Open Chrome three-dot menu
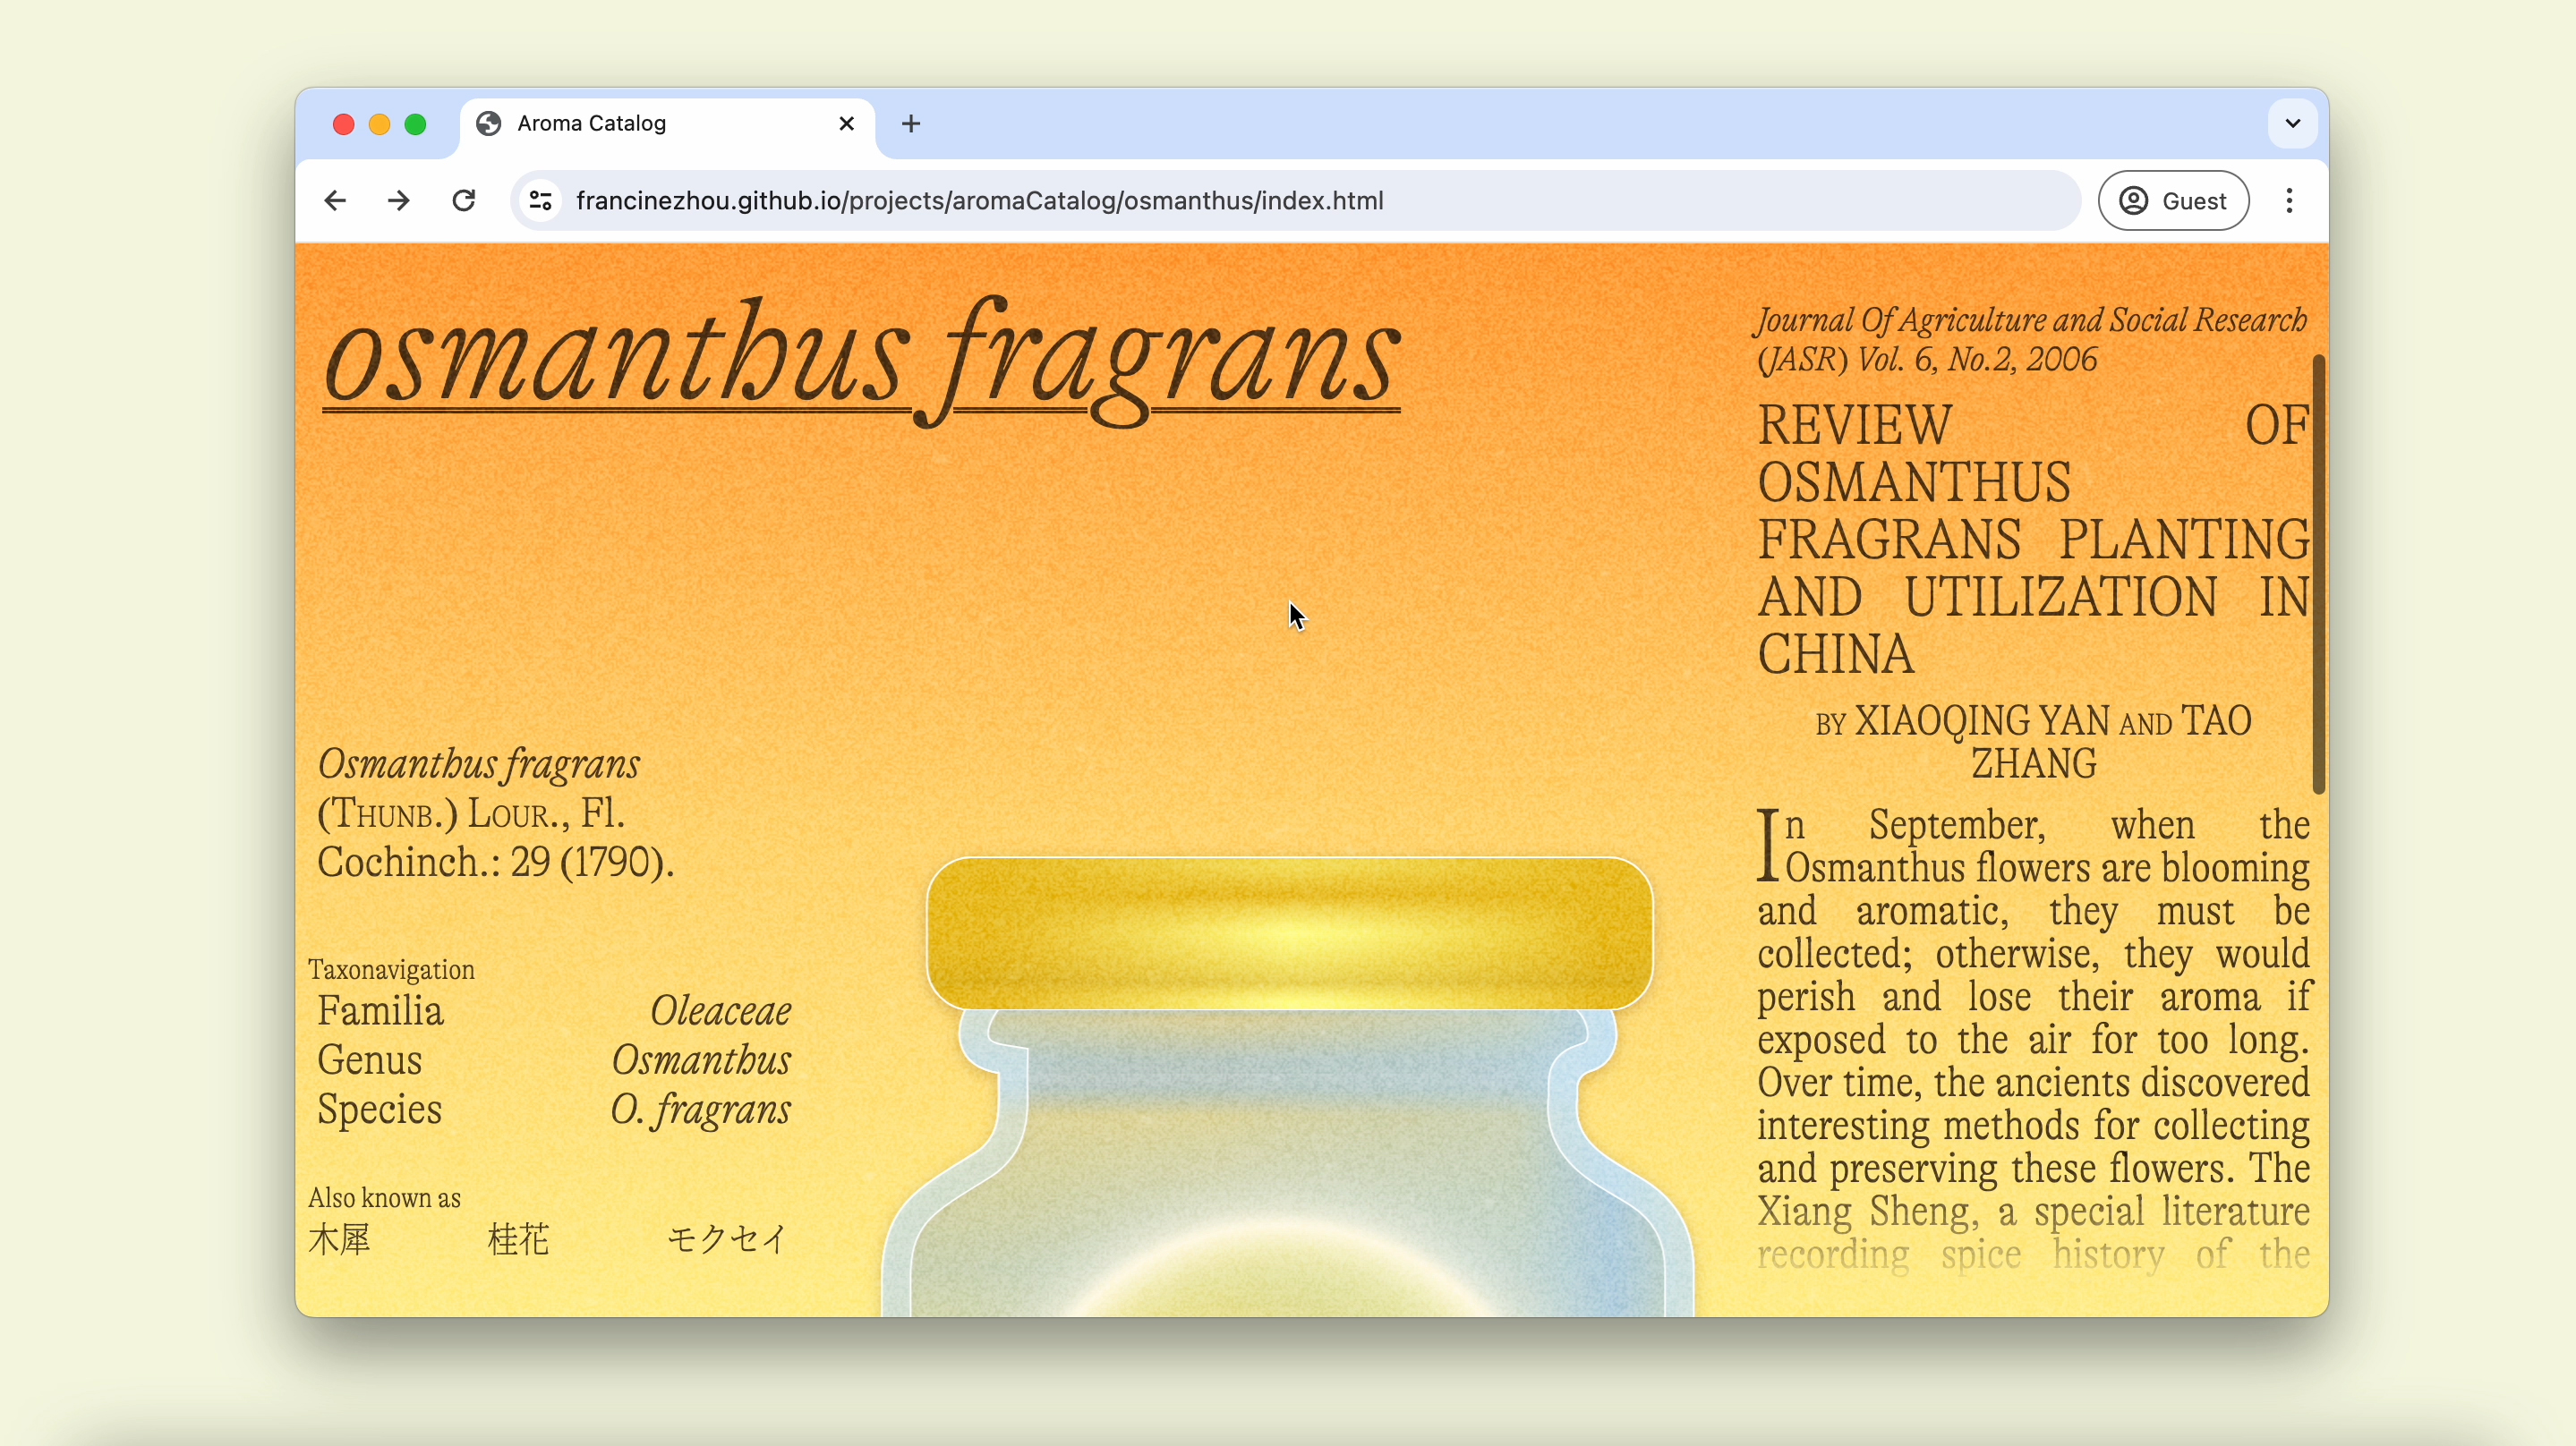The height and width of the screenshot is (1446, 2576). pyautogui.click(x=2289, y=201)
